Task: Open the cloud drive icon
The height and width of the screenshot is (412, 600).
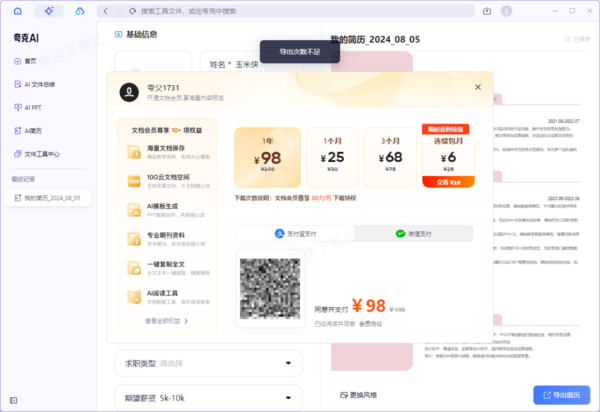Action: coord(80,11)
